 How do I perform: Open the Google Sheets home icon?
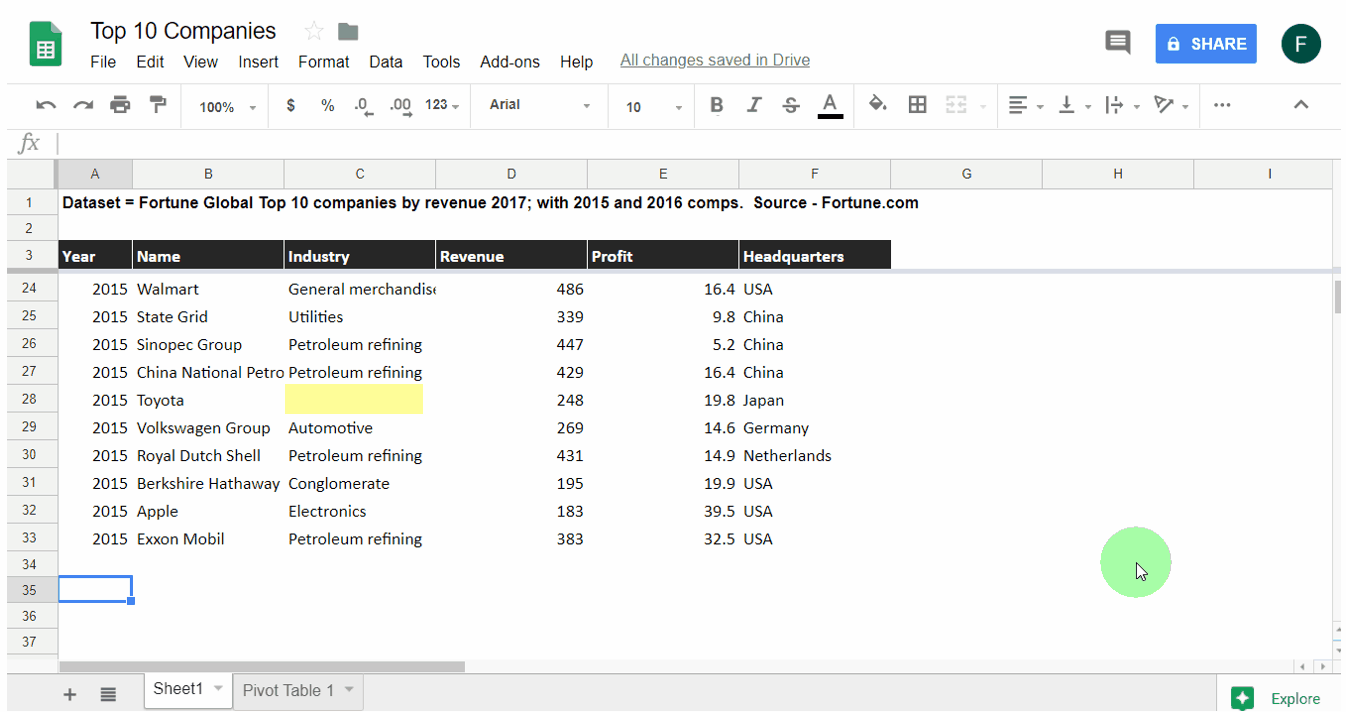46,45
